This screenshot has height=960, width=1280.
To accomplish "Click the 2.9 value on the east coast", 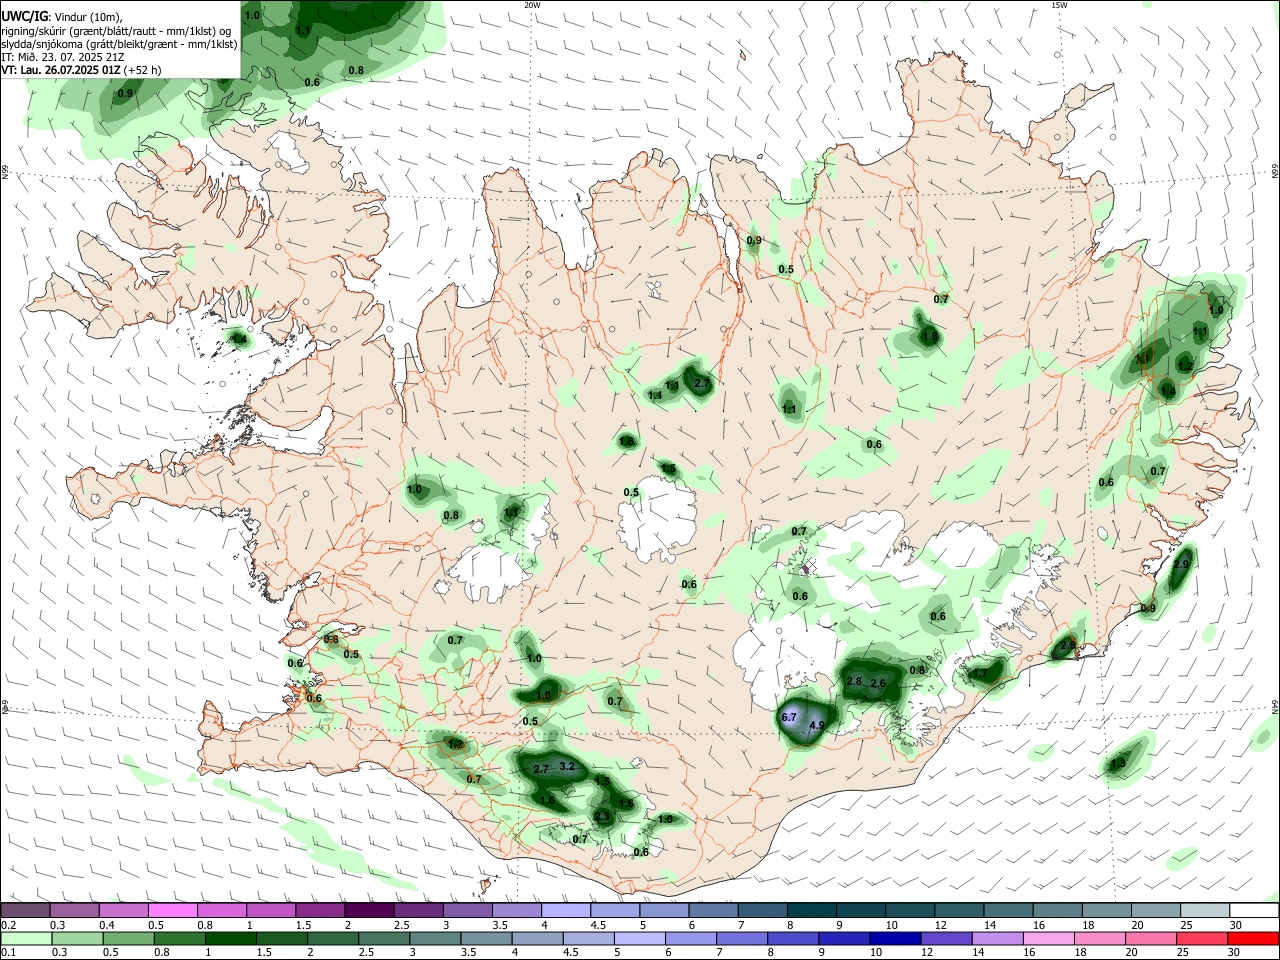I will coord(1181,565).
